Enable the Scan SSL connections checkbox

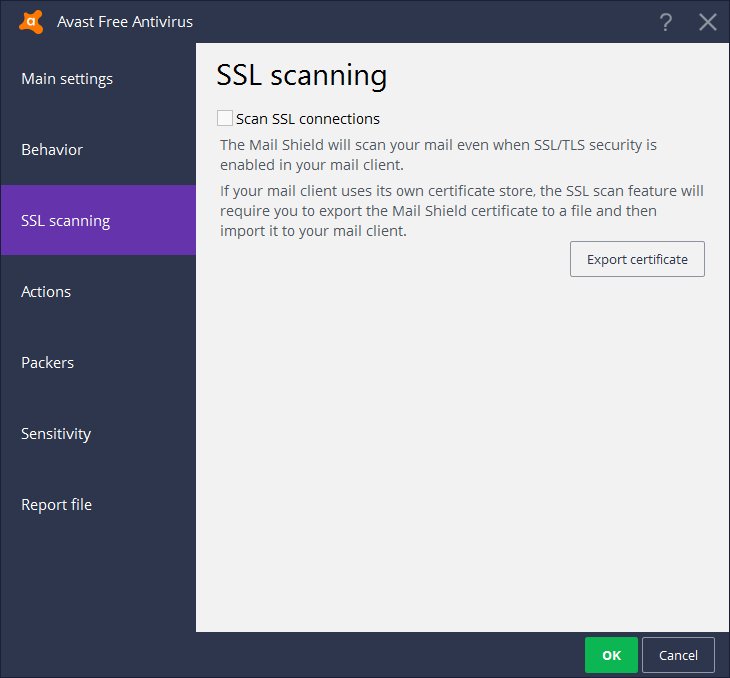click(225, 118)
